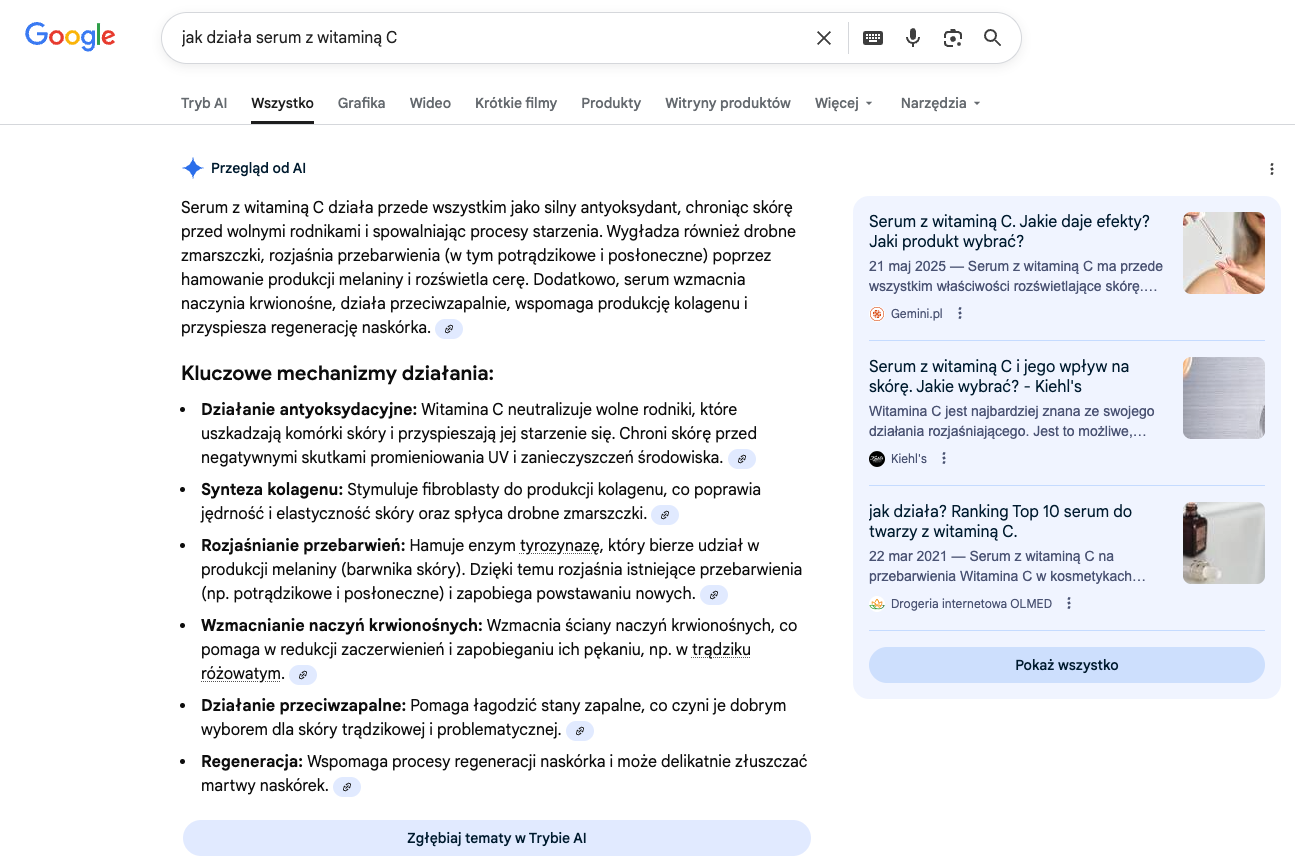This screenshot has height=867, width=1295.
Task: Open three-dot menu beside Kiehl's source
Action: tap(944, 459)
